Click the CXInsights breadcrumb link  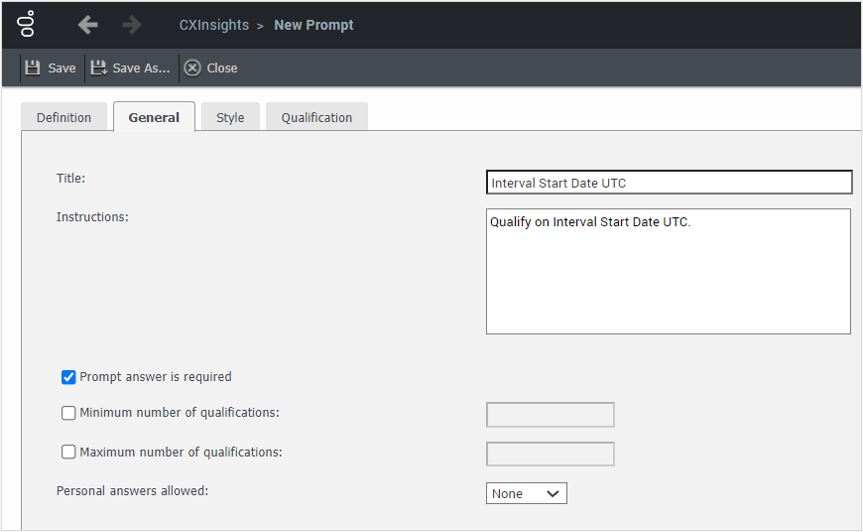(214, 25)
